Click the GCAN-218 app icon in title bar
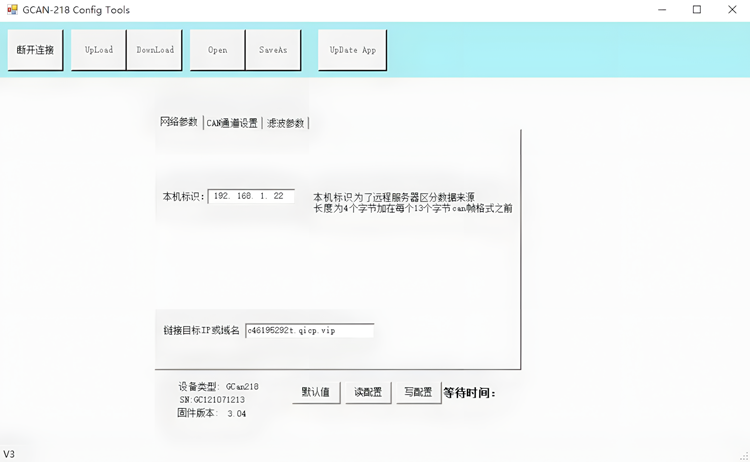The height and width of the screenshot is (462, 750). (12, 10)
